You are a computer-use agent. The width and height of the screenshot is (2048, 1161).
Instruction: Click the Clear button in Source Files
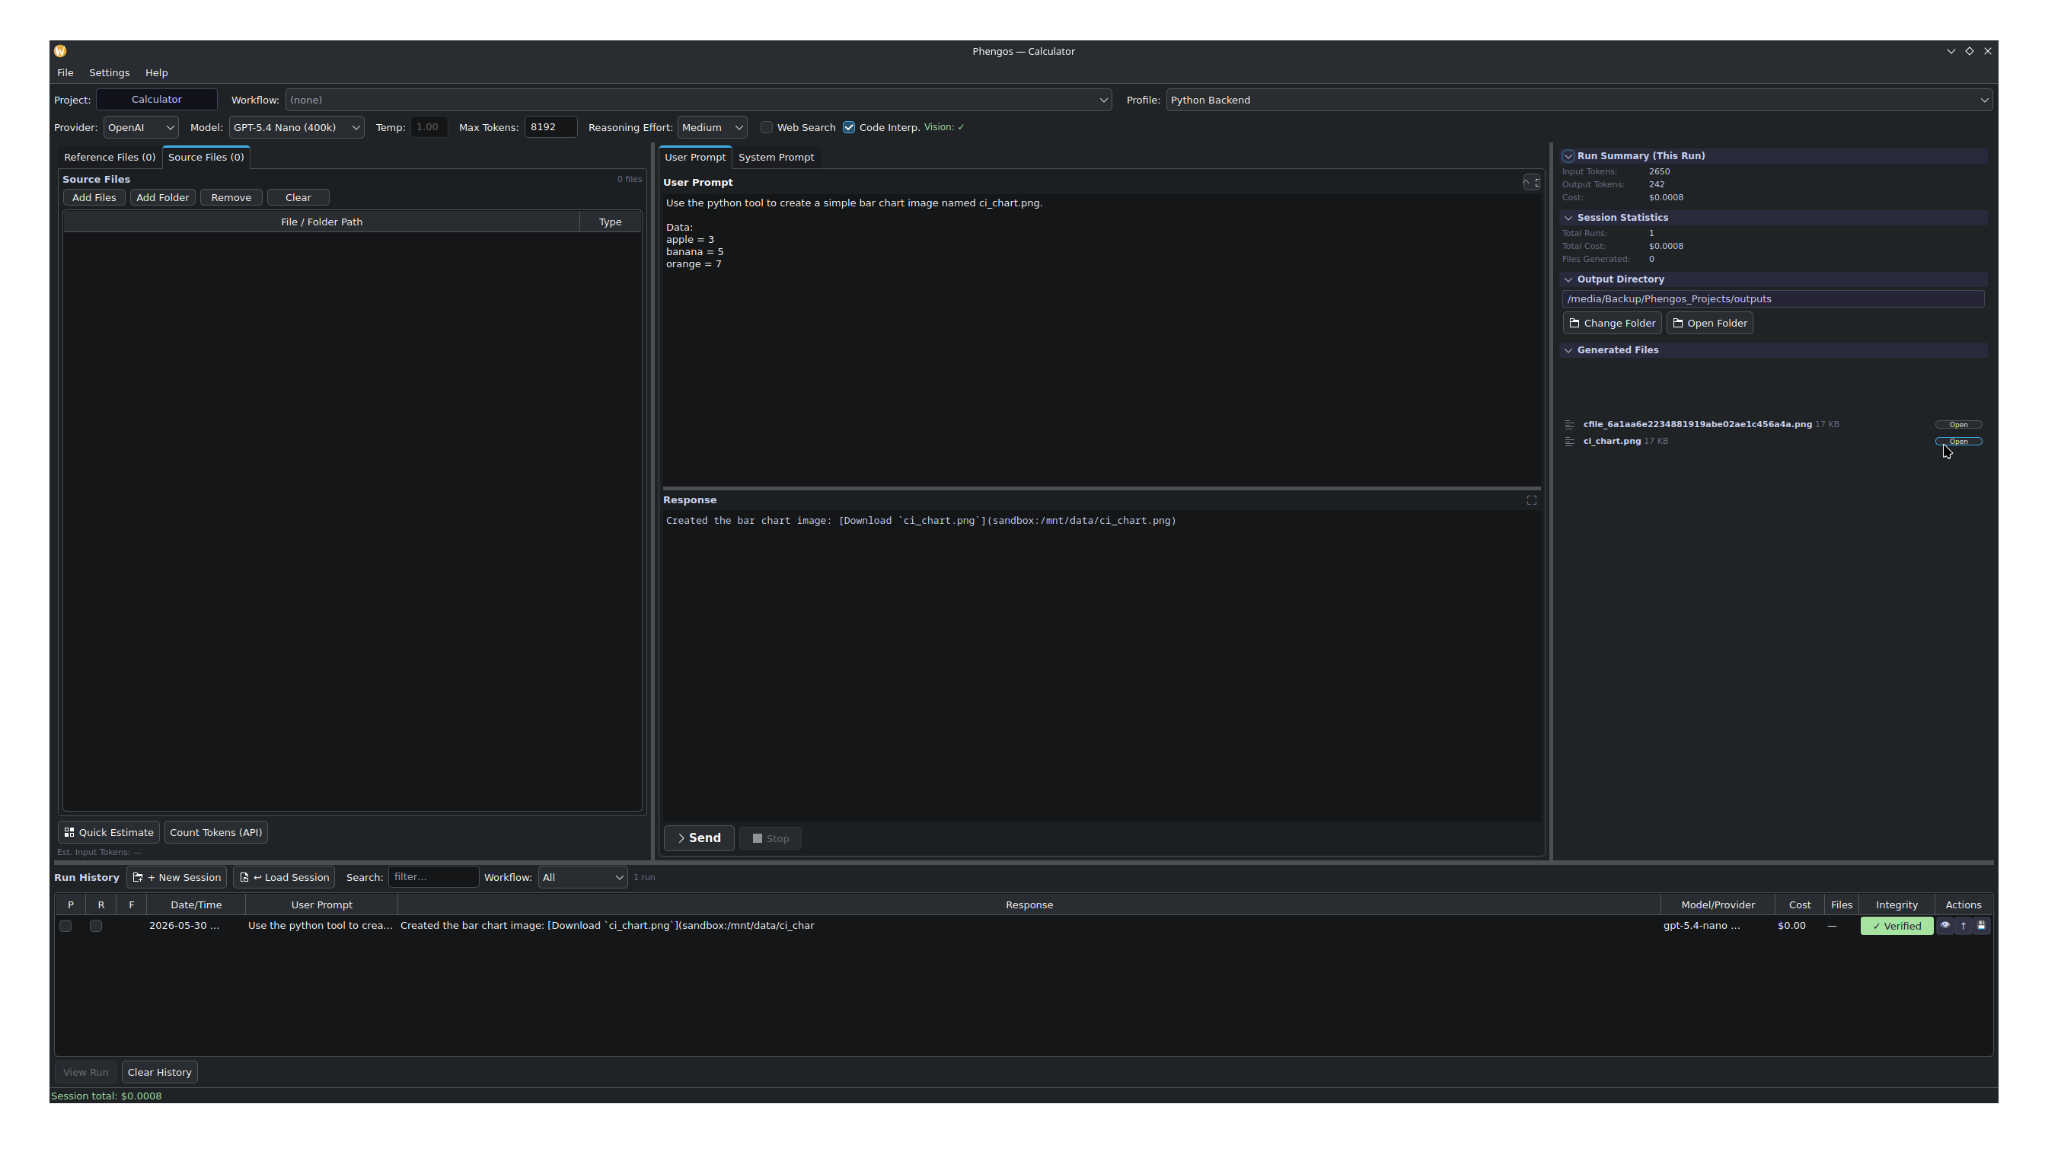coord(298,198)
